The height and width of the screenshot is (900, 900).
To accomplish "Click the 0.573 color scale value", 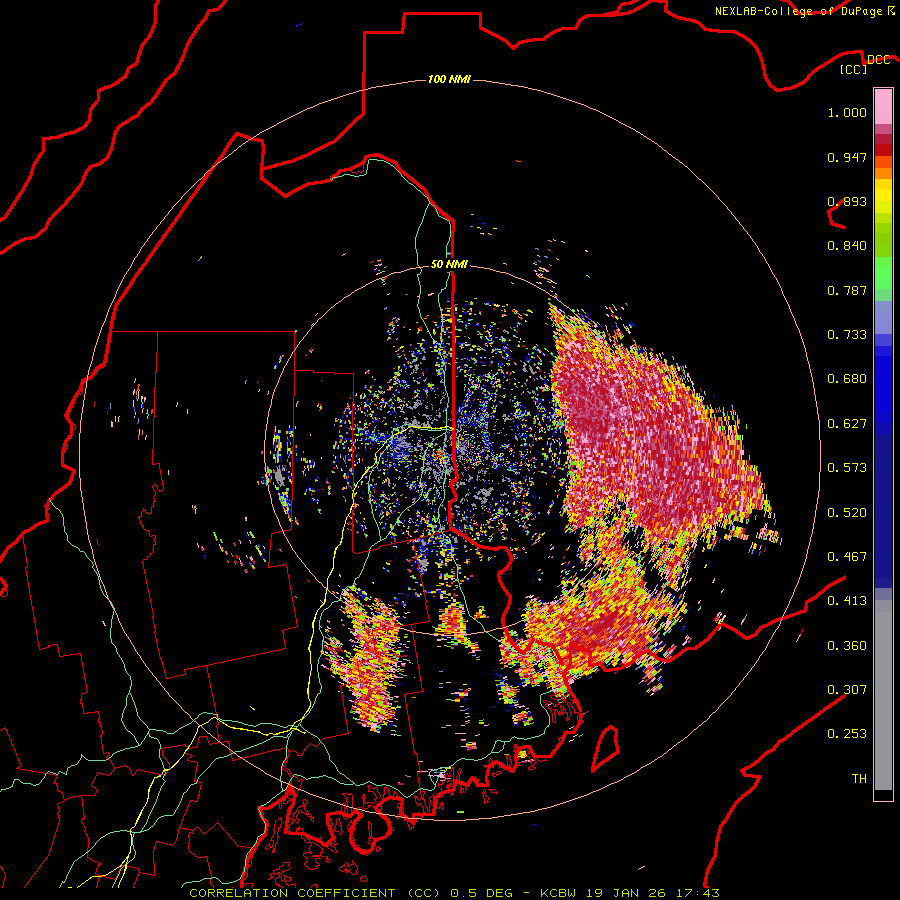I will (x=847, y=468).
